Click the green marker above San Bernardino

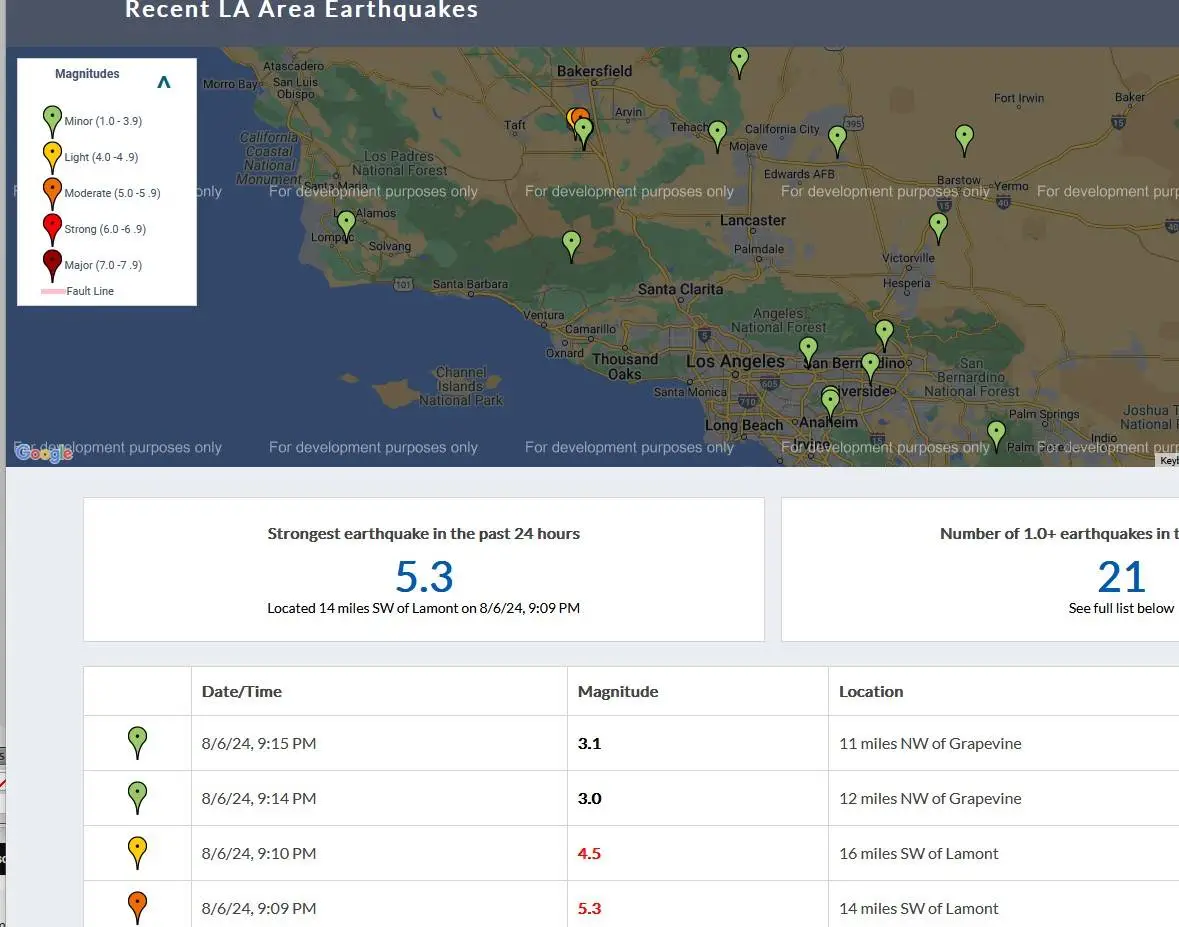[x=884, y=332]
